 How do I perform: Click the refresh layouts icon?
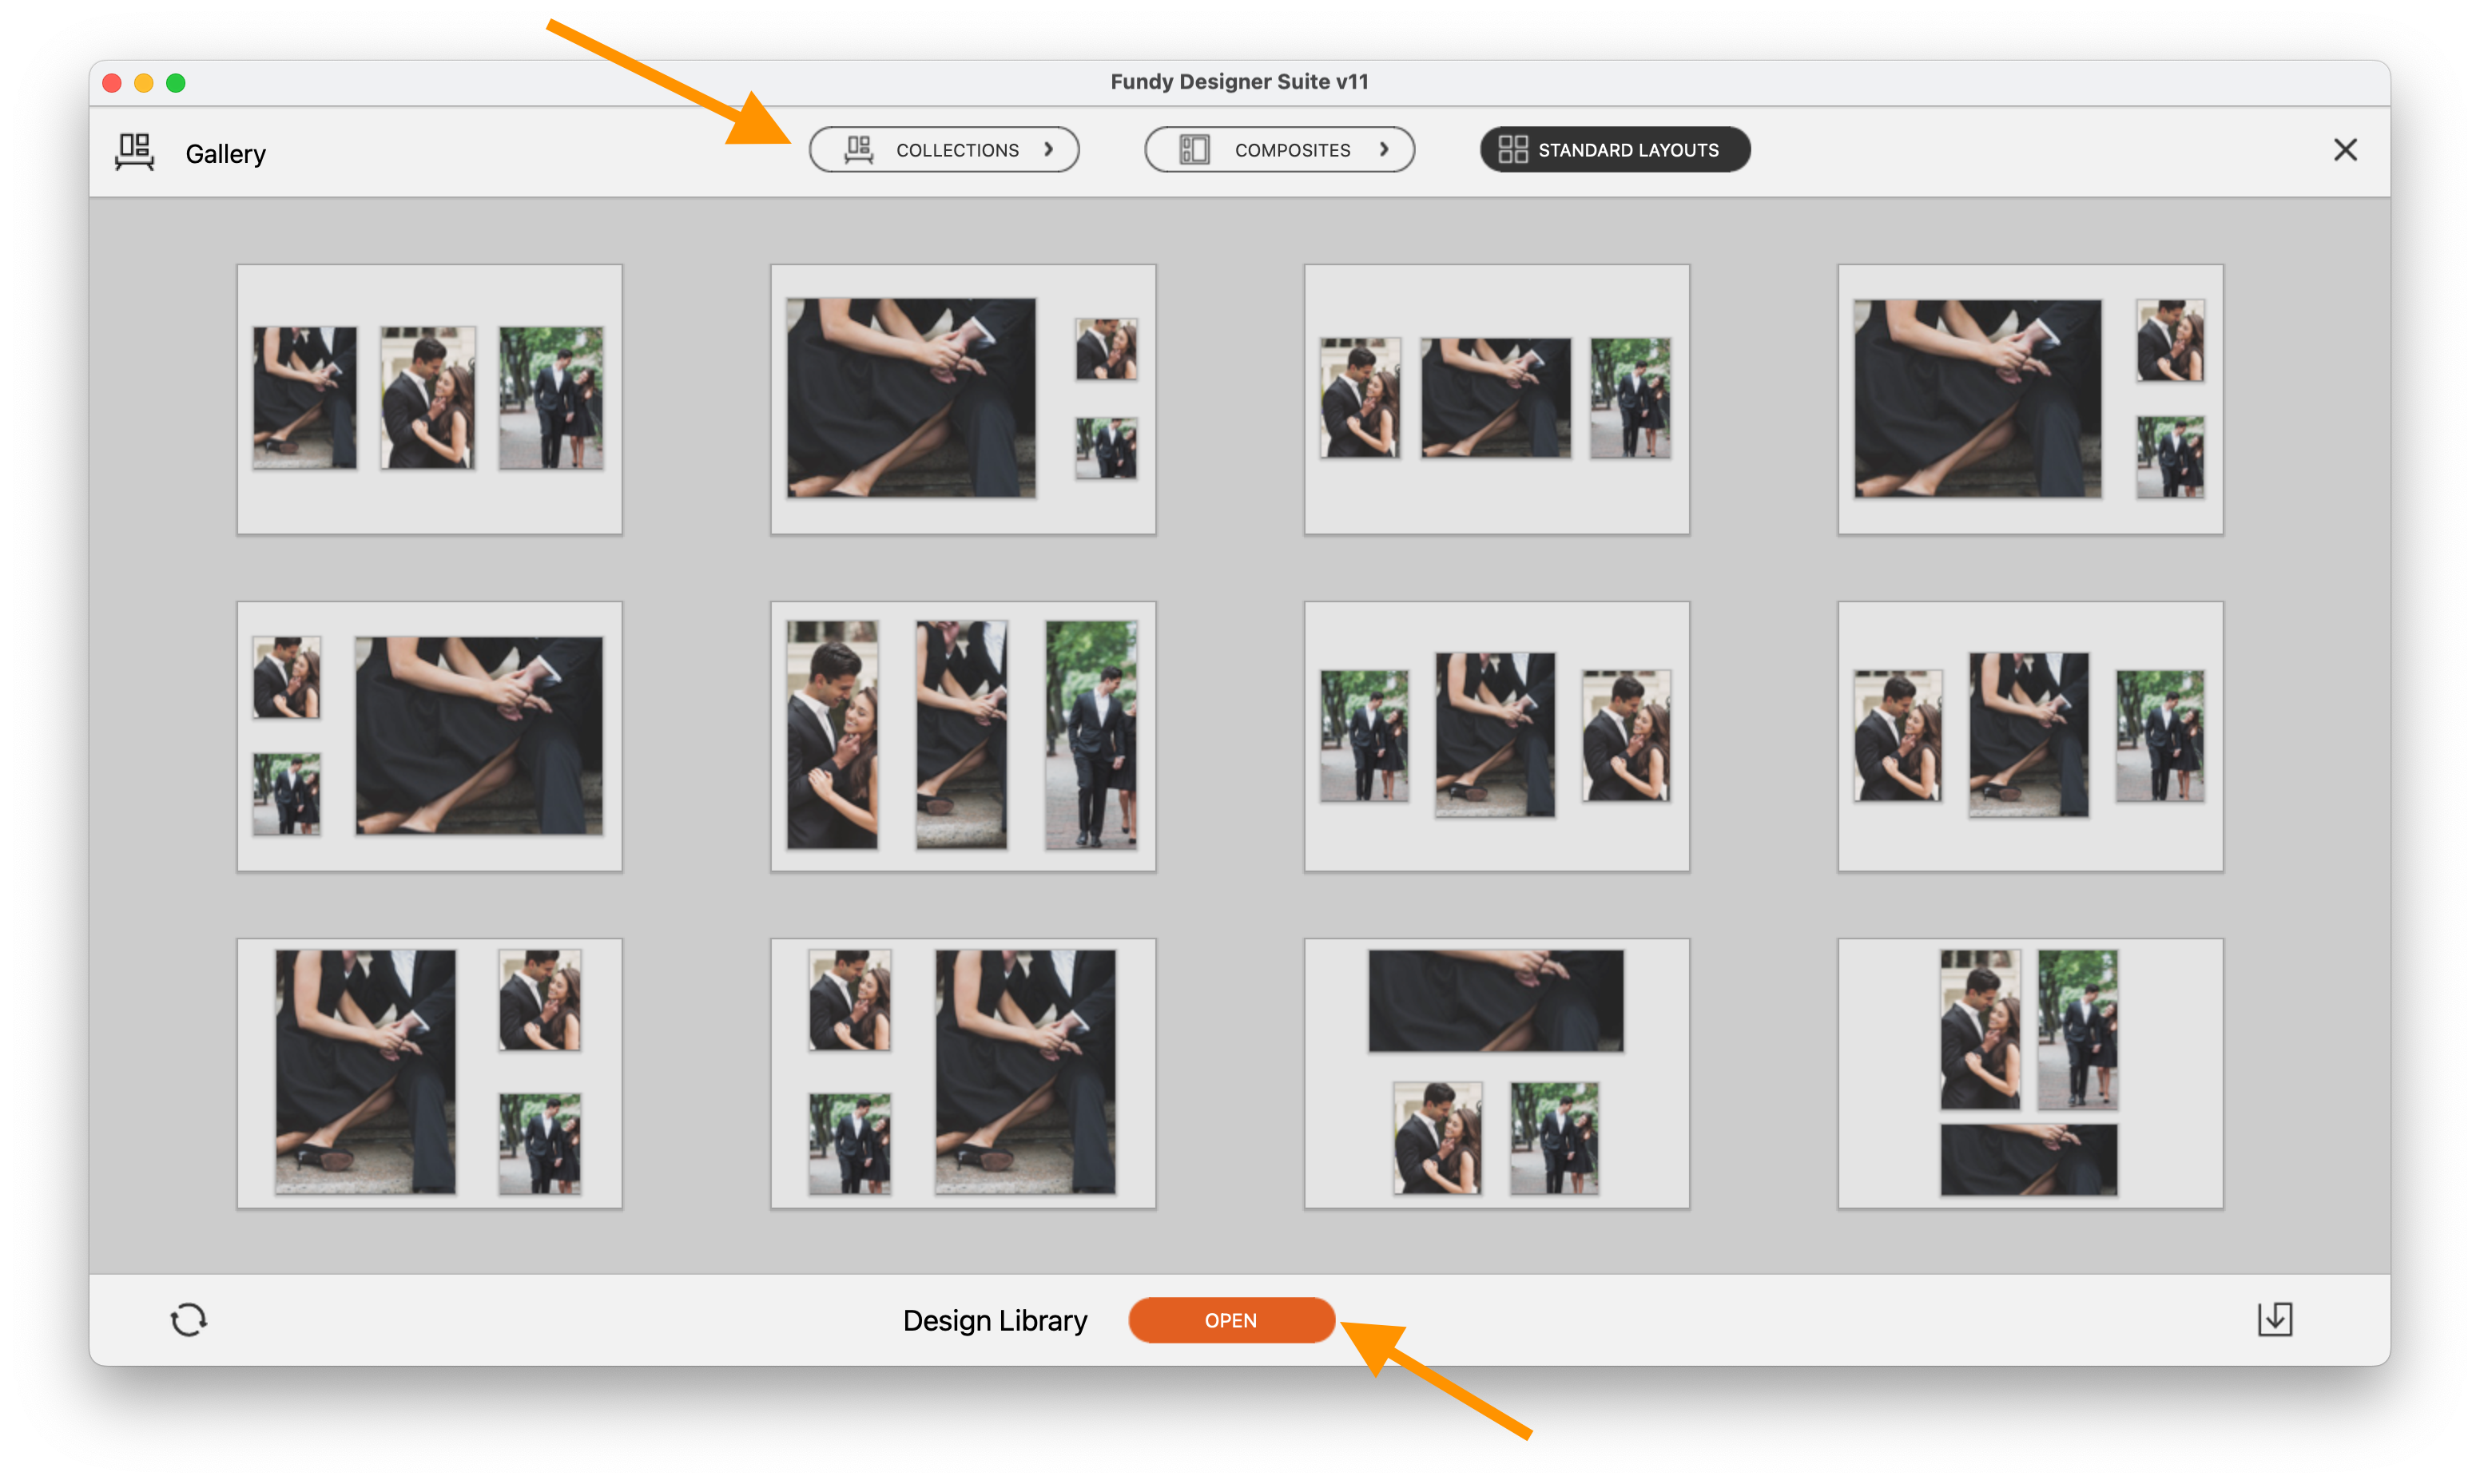pyautogui.click(x=188, y=1319)
